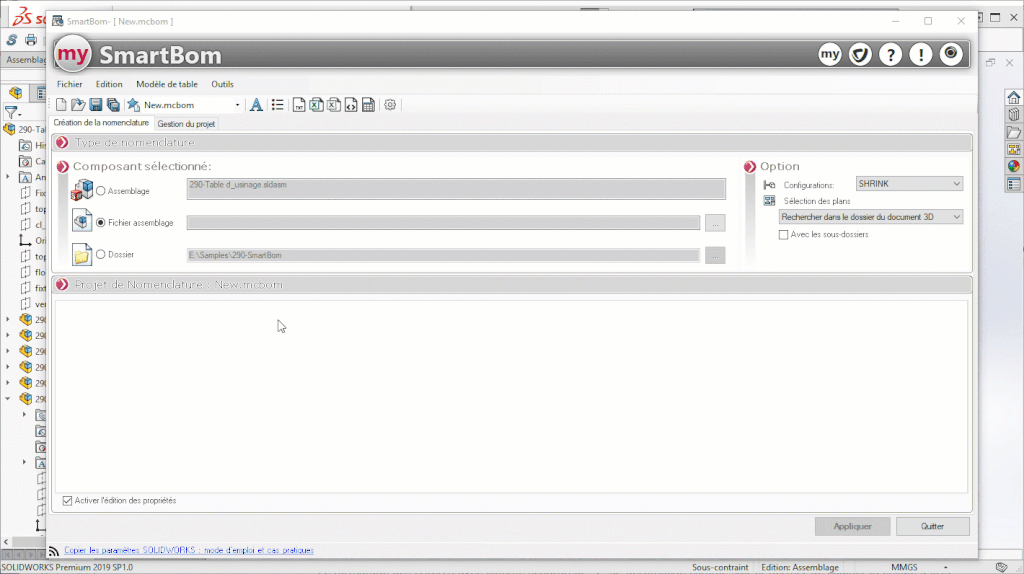The image size is (1024, 574).
Task: Select the Assemblage radio button
Action: coord(101,191)
